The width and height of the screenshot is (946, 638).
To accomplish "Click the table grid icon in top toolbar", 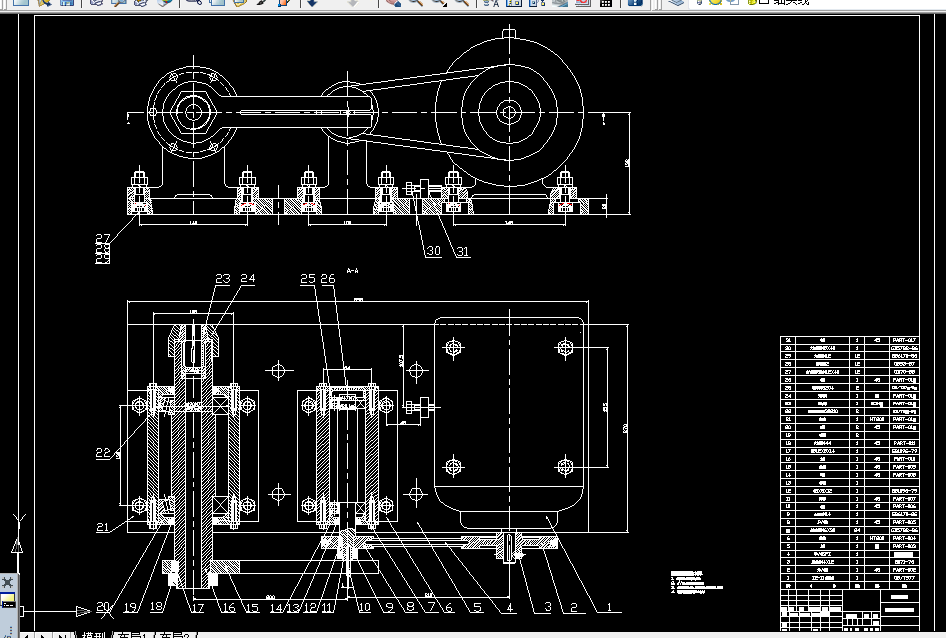I will pos(606,2).
